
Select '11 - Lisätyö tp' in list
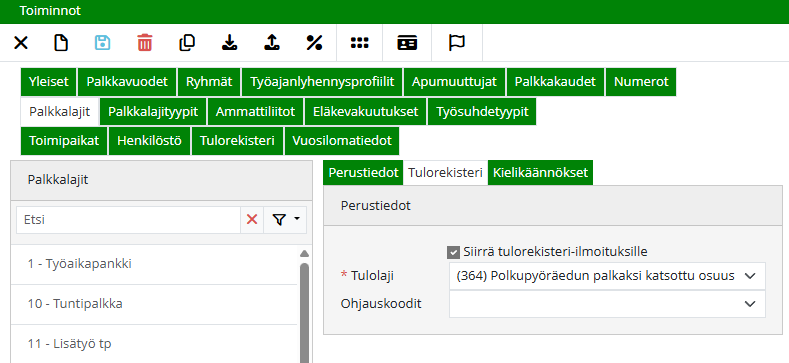(155, 344)
